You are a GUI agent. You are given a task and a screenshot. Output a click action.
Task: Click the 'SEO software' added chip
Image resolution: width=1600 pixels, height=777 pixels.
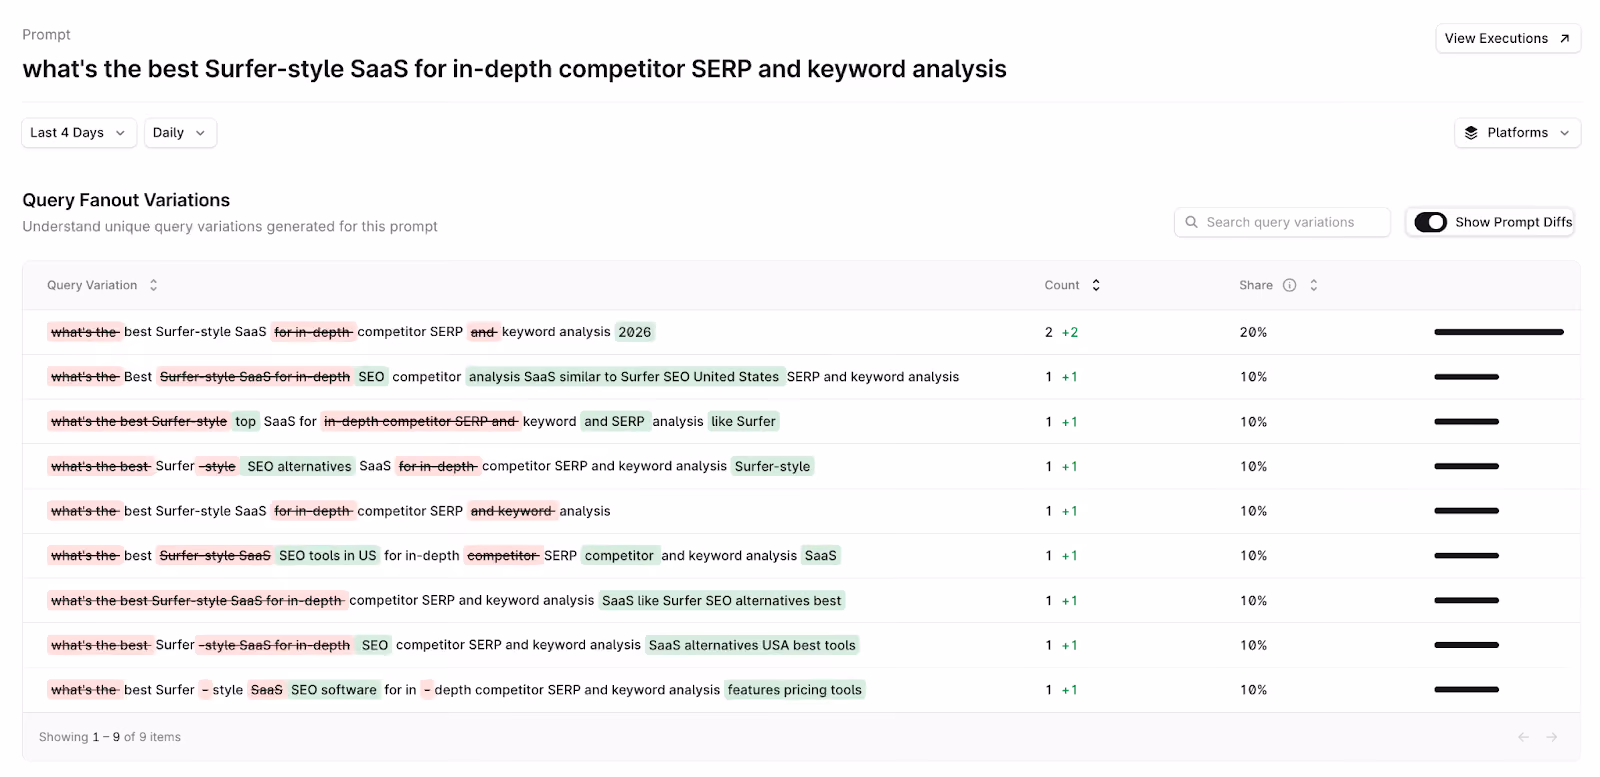334,690
